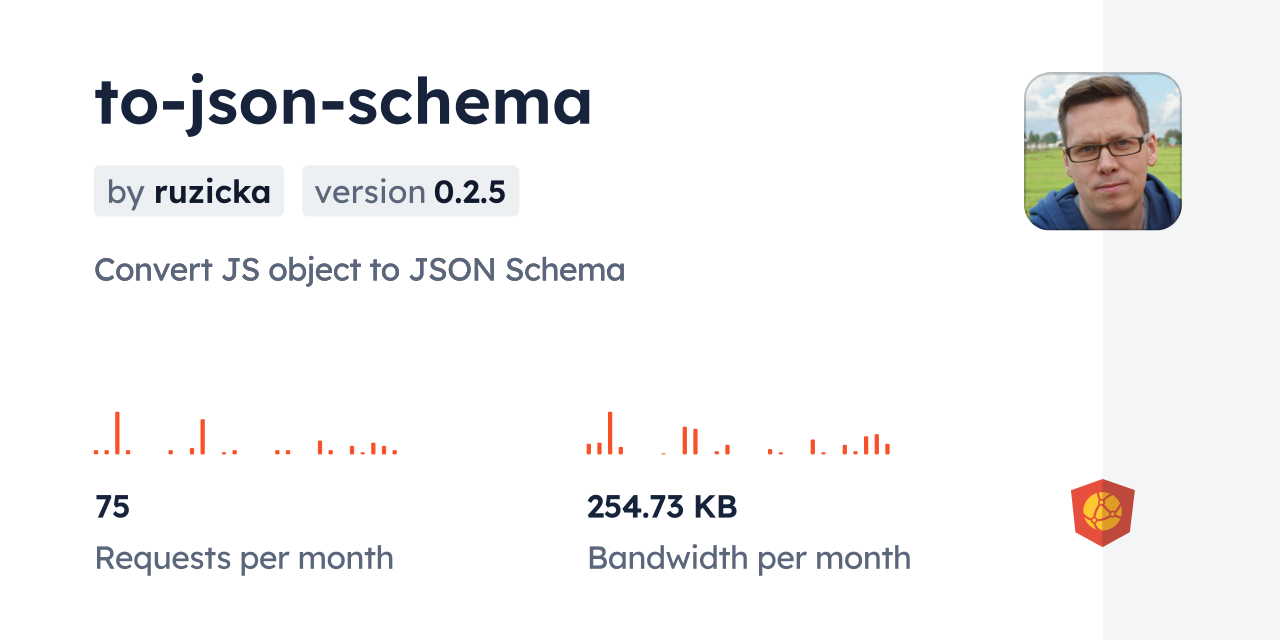Click the "Convert JS object to JSON Schema" description
The image size is (1280, 640).
coord(359,270)
